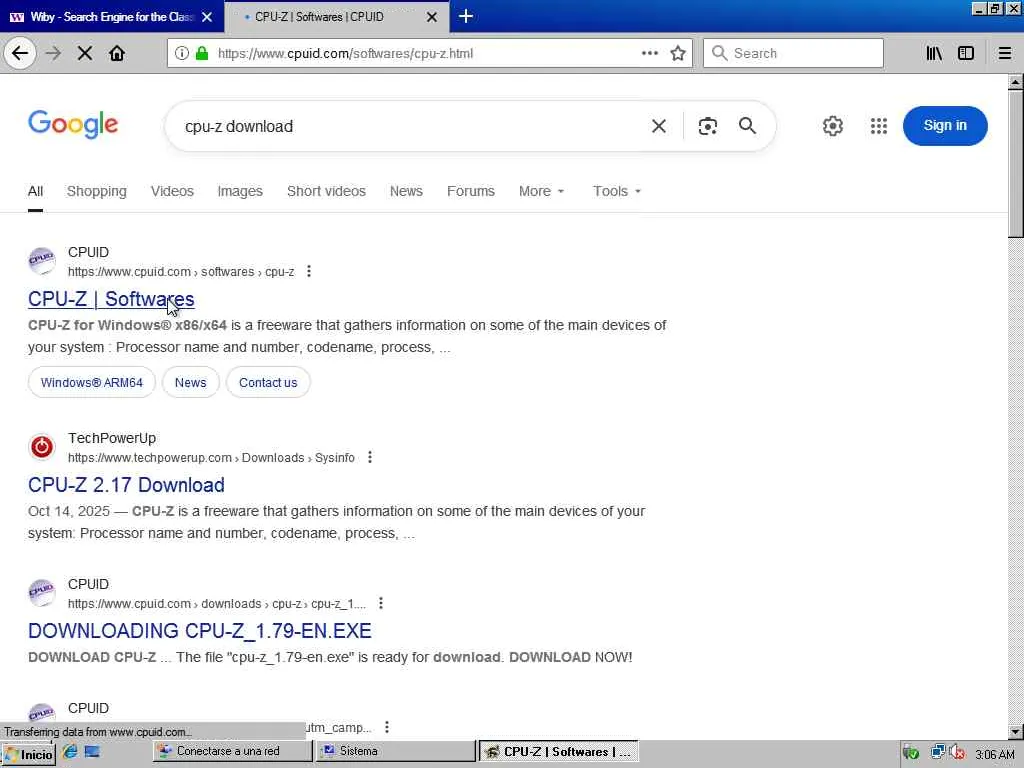Switch to Conectarse a una red window

click(x=232, y=751)
